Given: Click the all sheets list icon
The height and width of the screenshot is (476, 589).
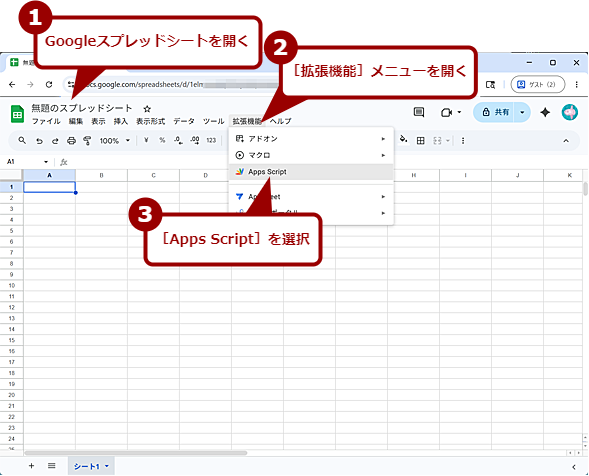Looking at the screenshot, I should tap(52, 466).
